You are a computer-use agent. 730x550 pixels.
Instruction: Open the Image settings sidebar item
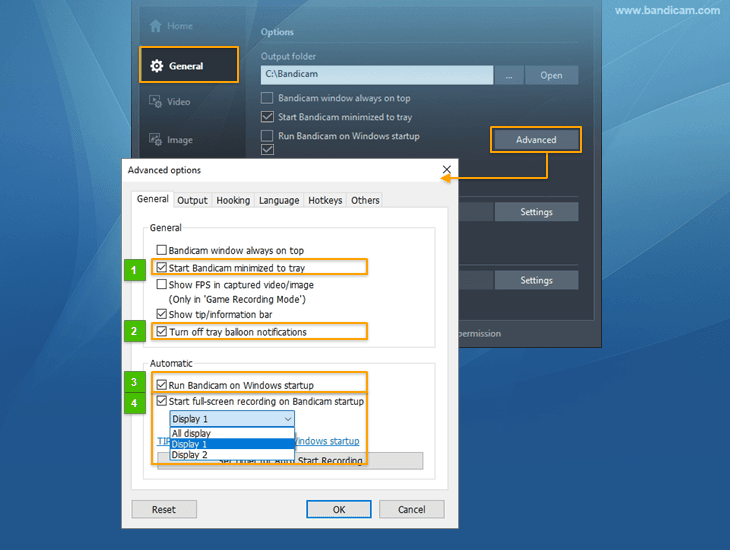170,140
